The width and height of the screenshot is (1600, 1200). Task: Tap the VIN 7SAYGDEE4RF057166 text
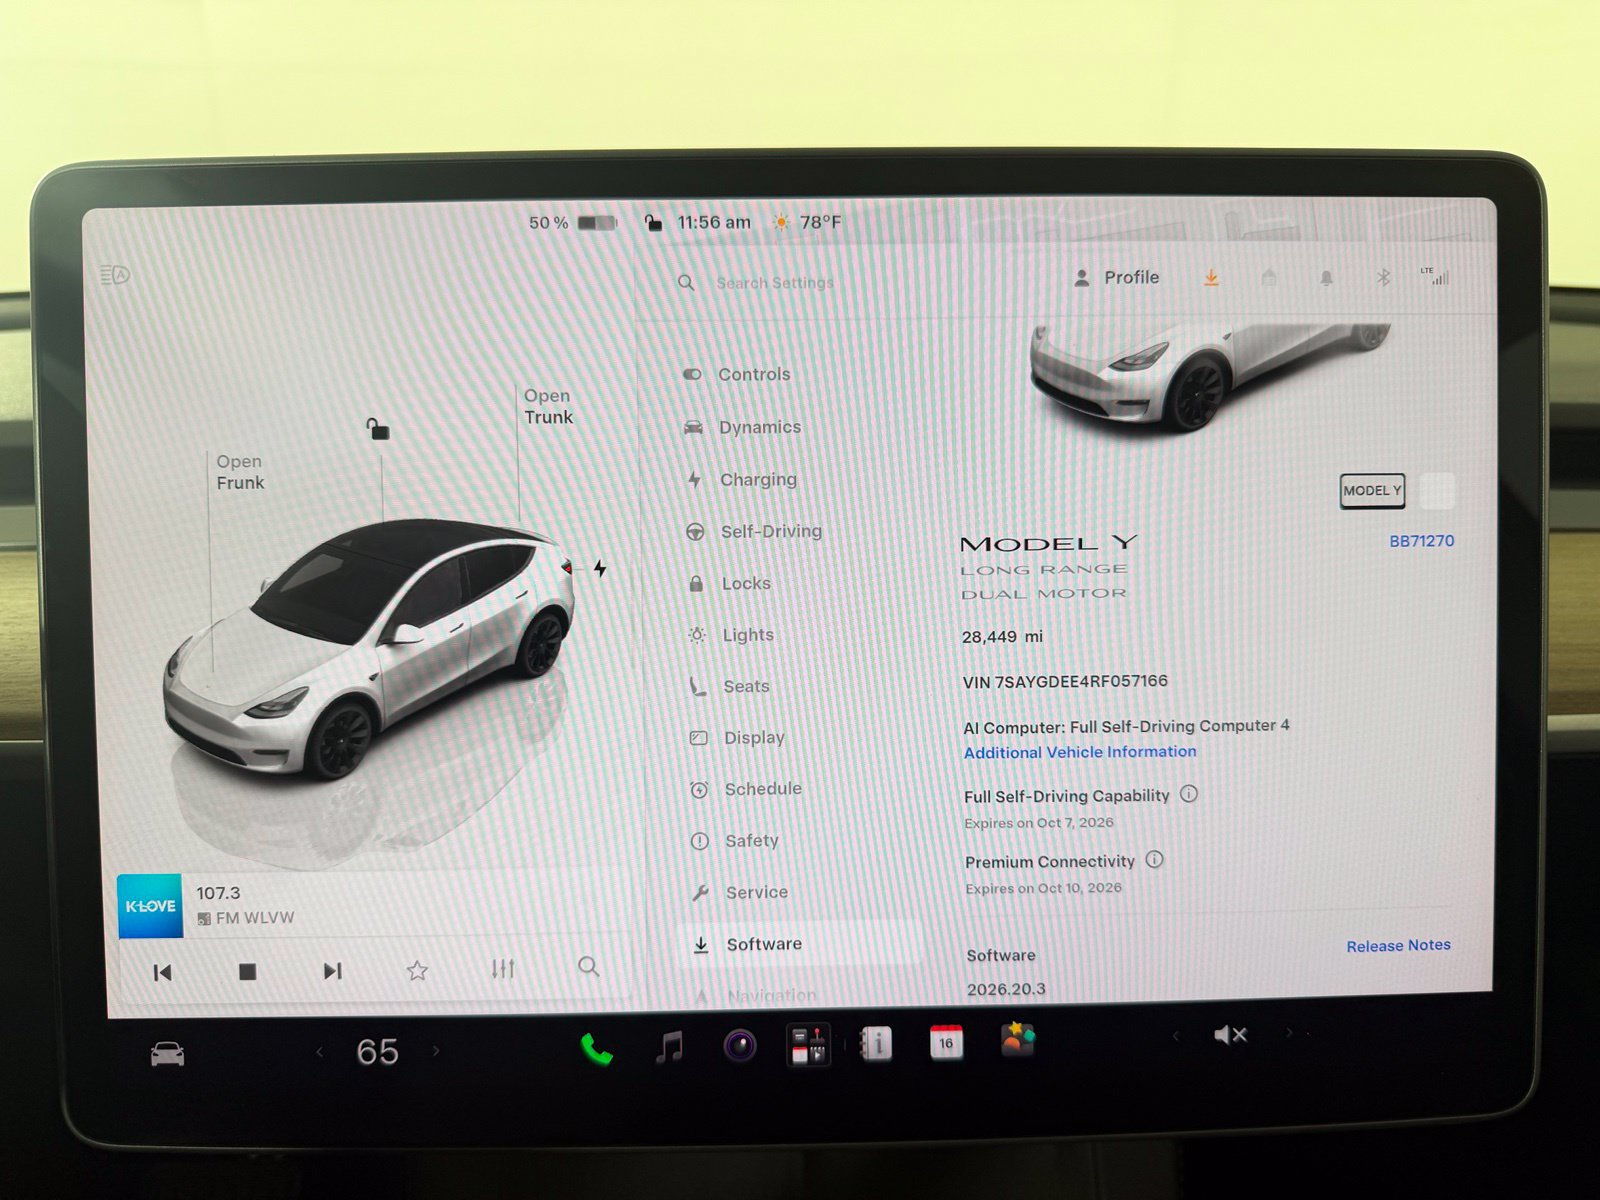1065,682
